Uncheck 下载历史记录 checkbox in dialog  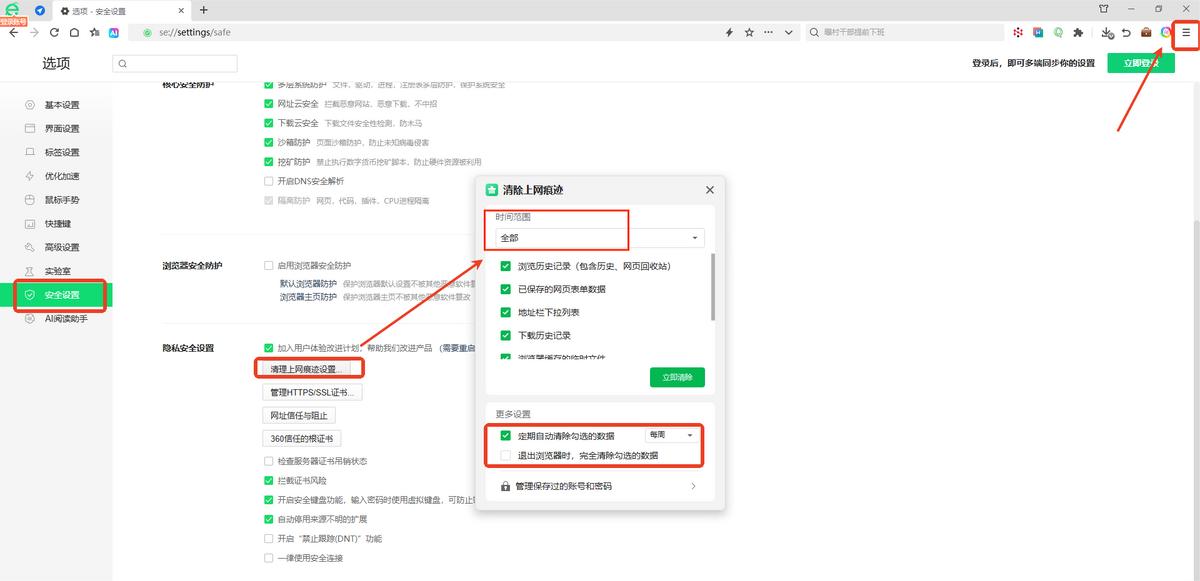pyautogui.click(x=506, y=335)
